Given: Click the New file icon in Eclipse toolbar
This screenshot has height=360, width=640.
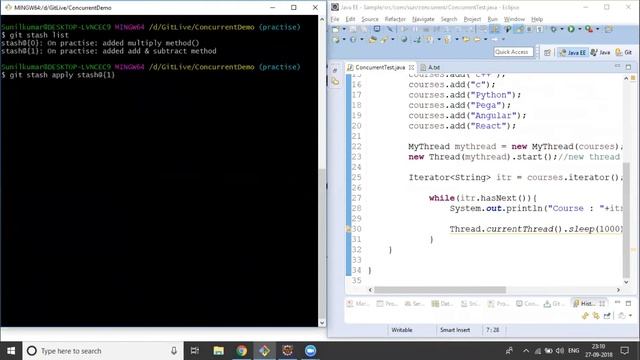Looking at the screenshot, I should 336,29.
